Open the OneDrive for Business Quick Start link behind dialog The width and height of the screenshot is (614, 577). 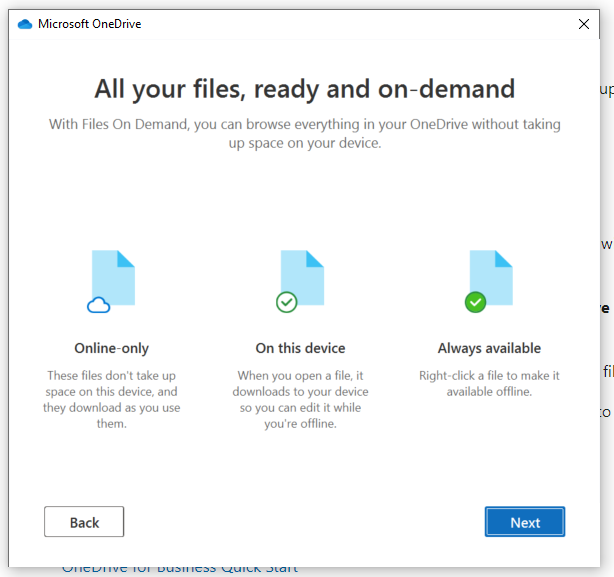tap(180, 568)
